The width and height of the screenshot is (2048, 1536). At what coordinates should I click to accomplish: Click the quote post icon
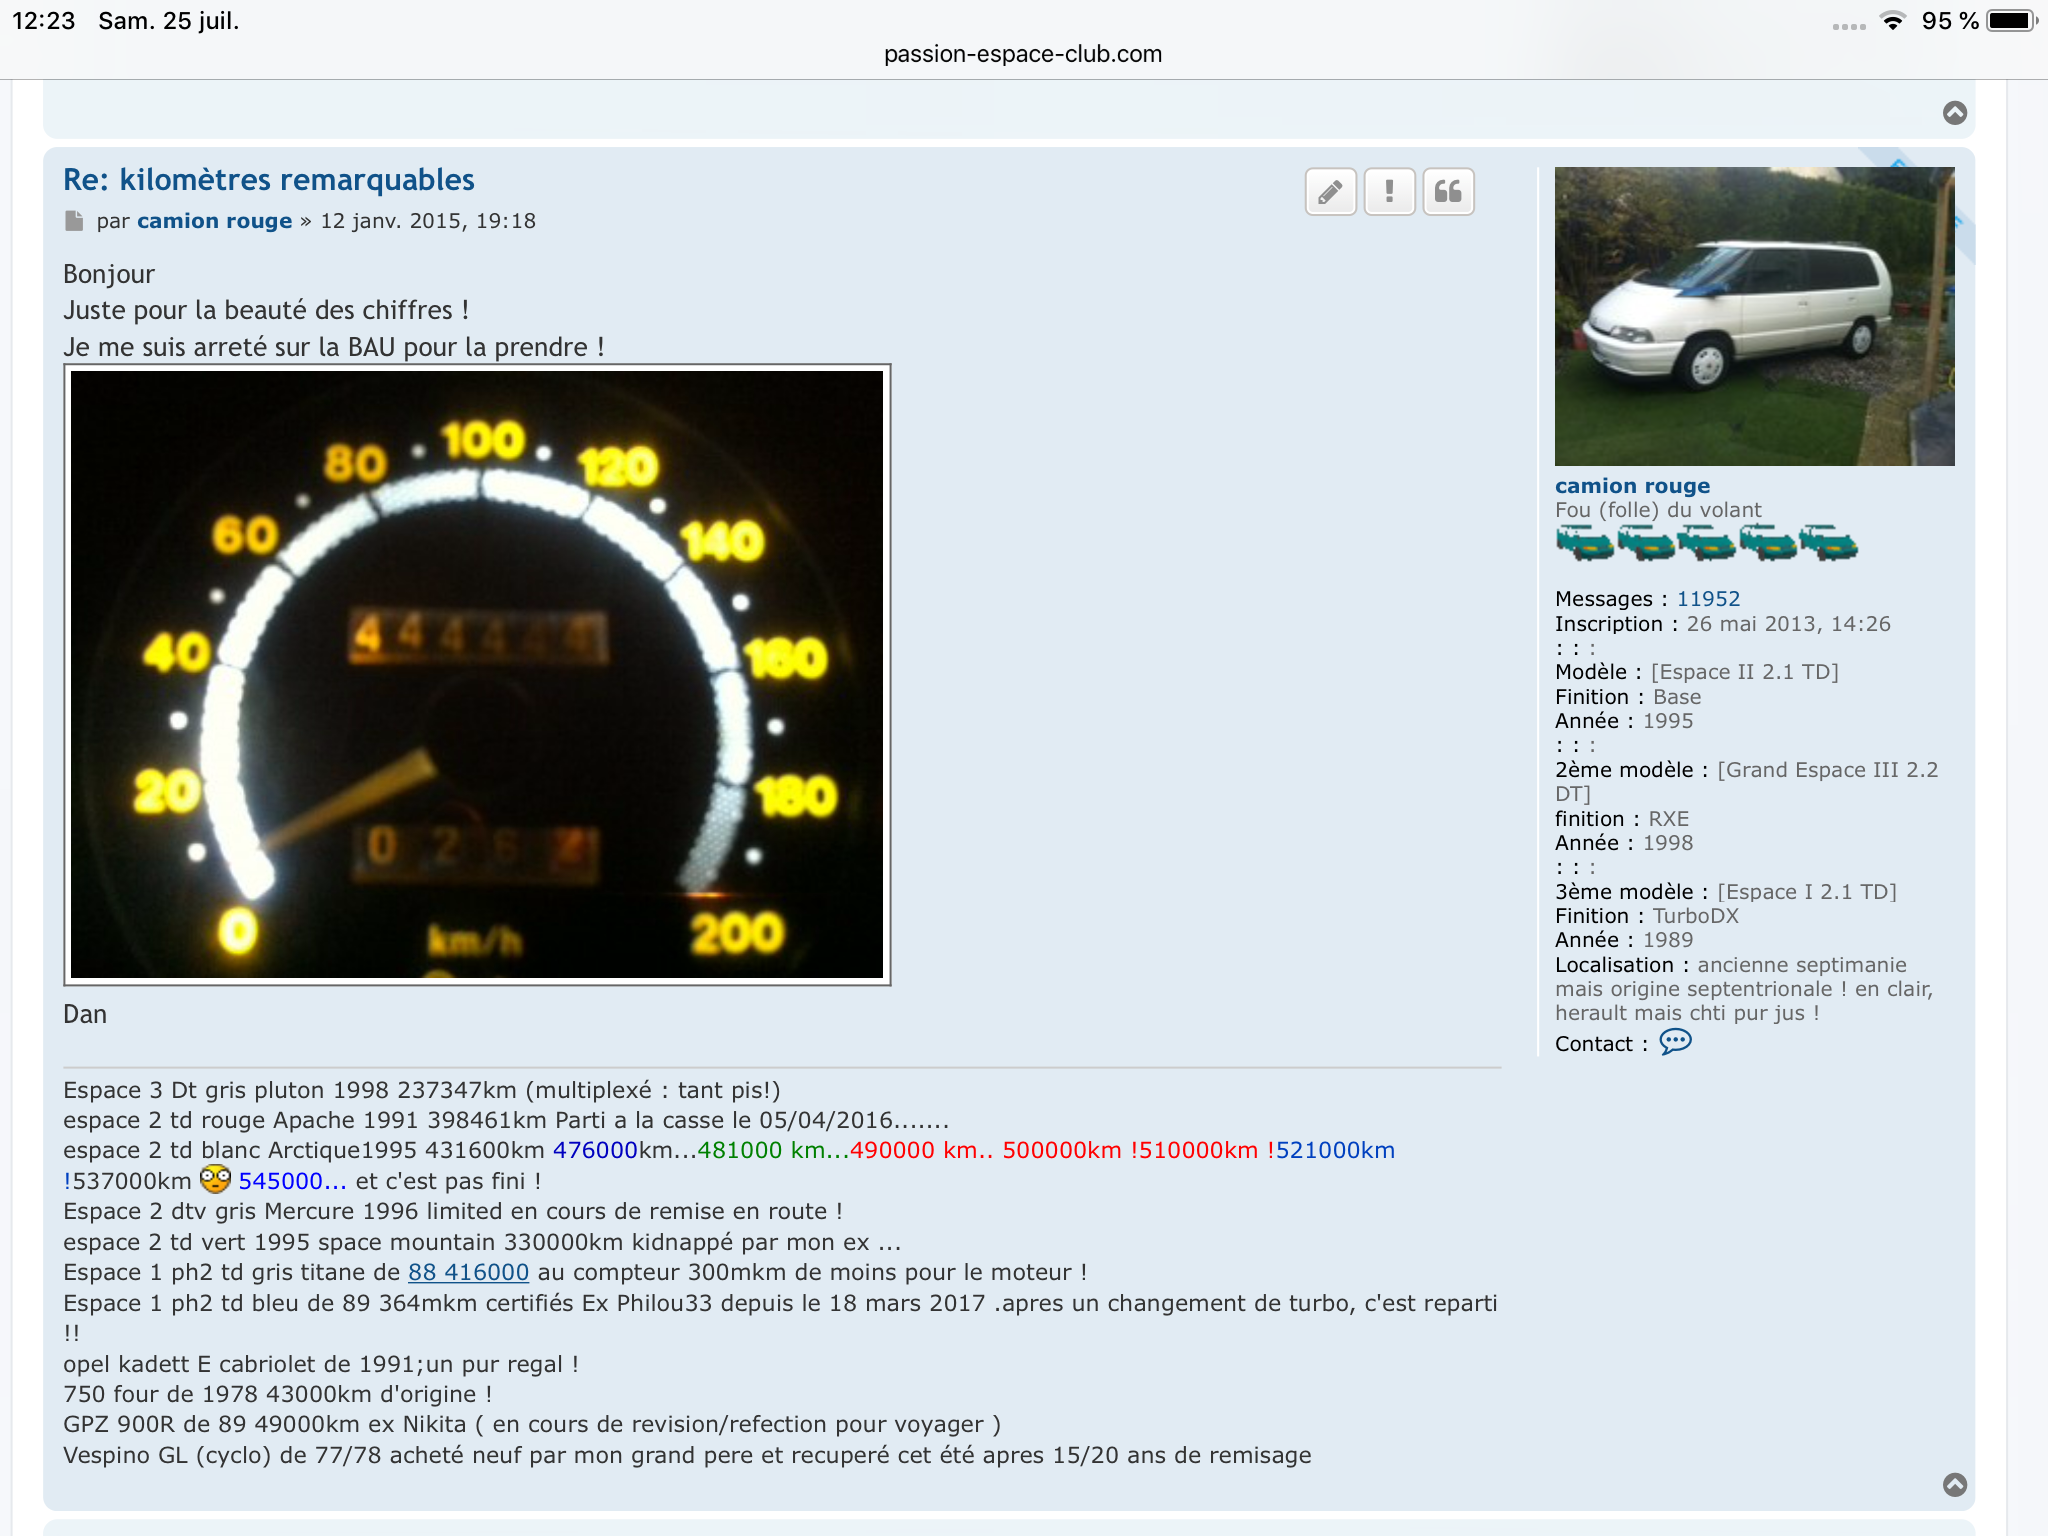point(1448,192)
